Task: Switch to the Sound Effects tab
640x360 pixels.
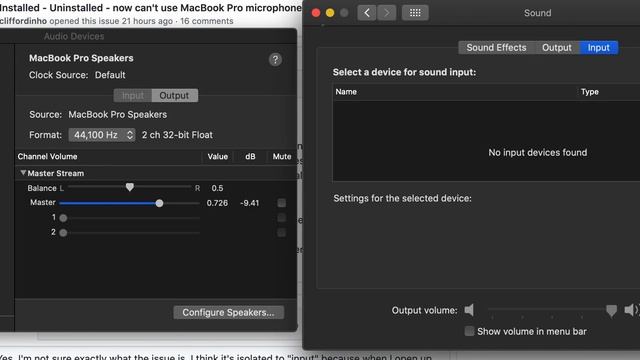Action: 496,48
